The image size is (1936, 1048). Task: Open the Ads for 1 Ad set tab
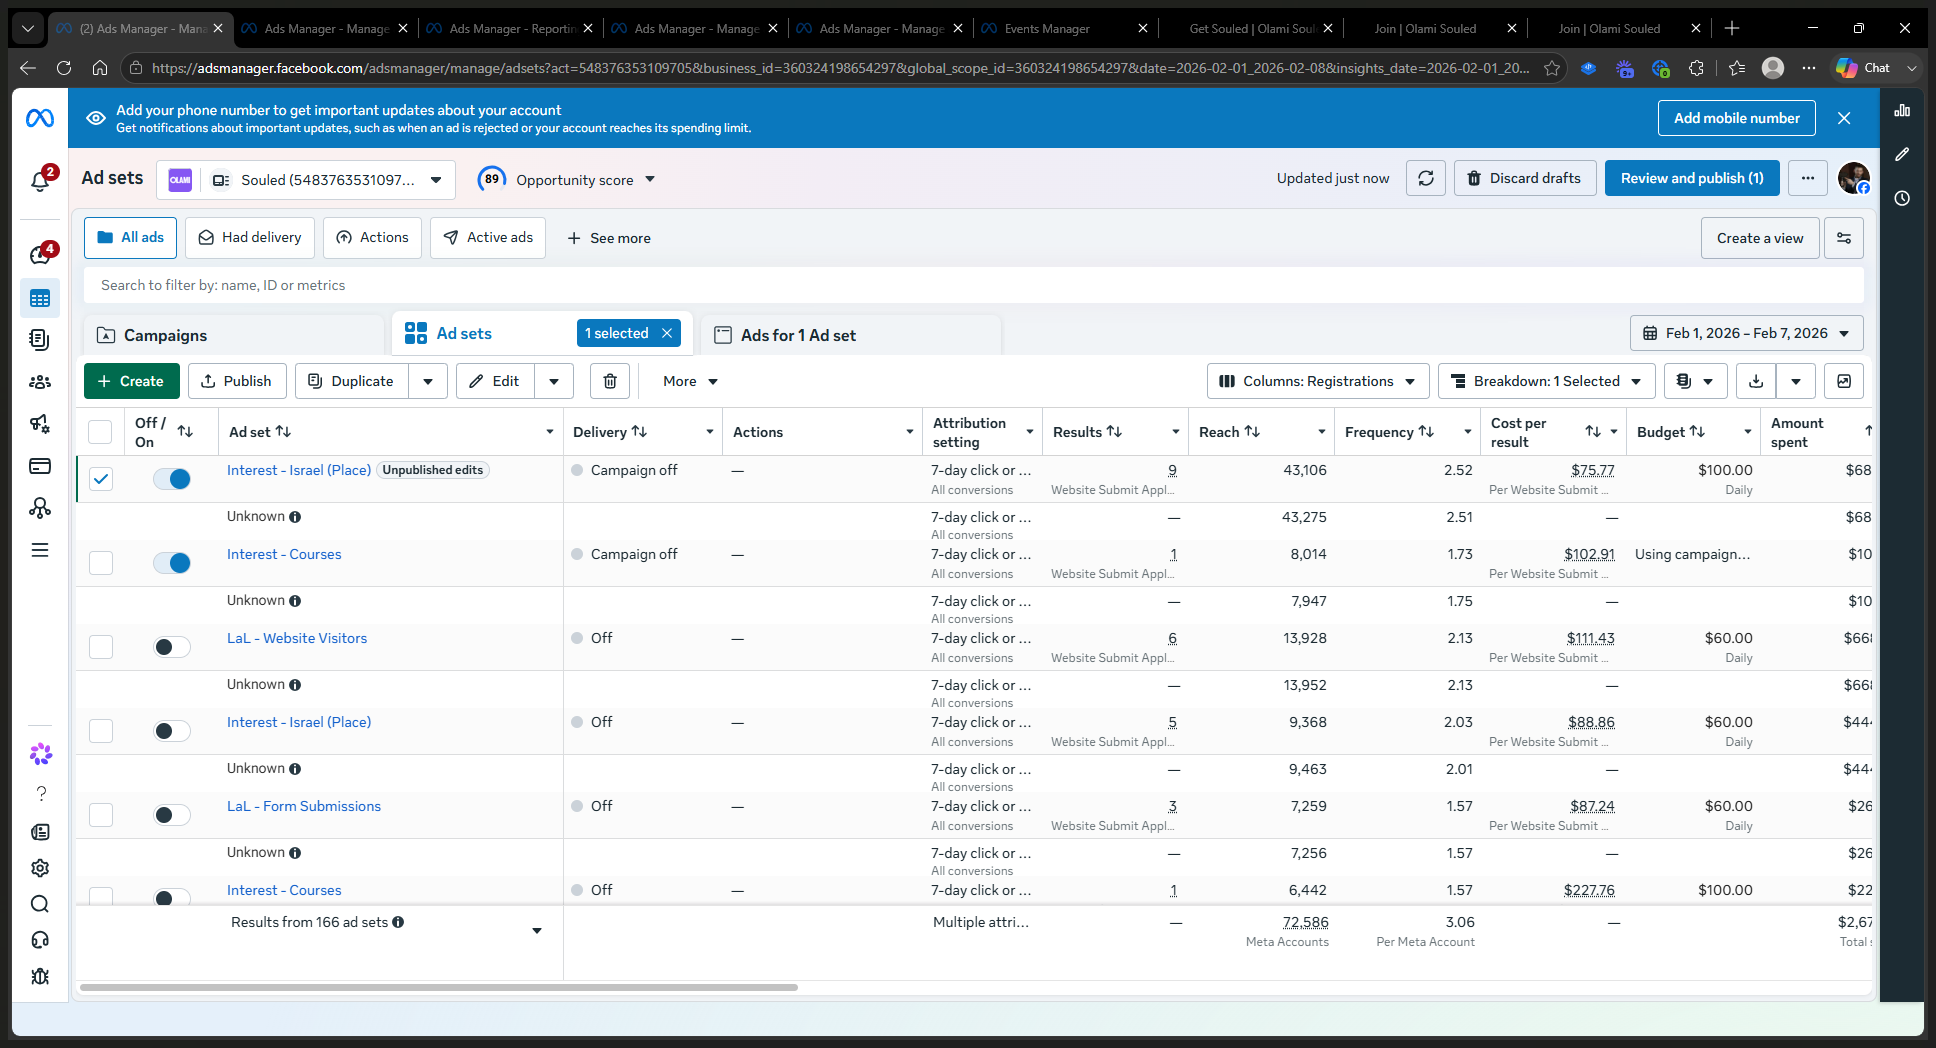[x=850, y=335]
